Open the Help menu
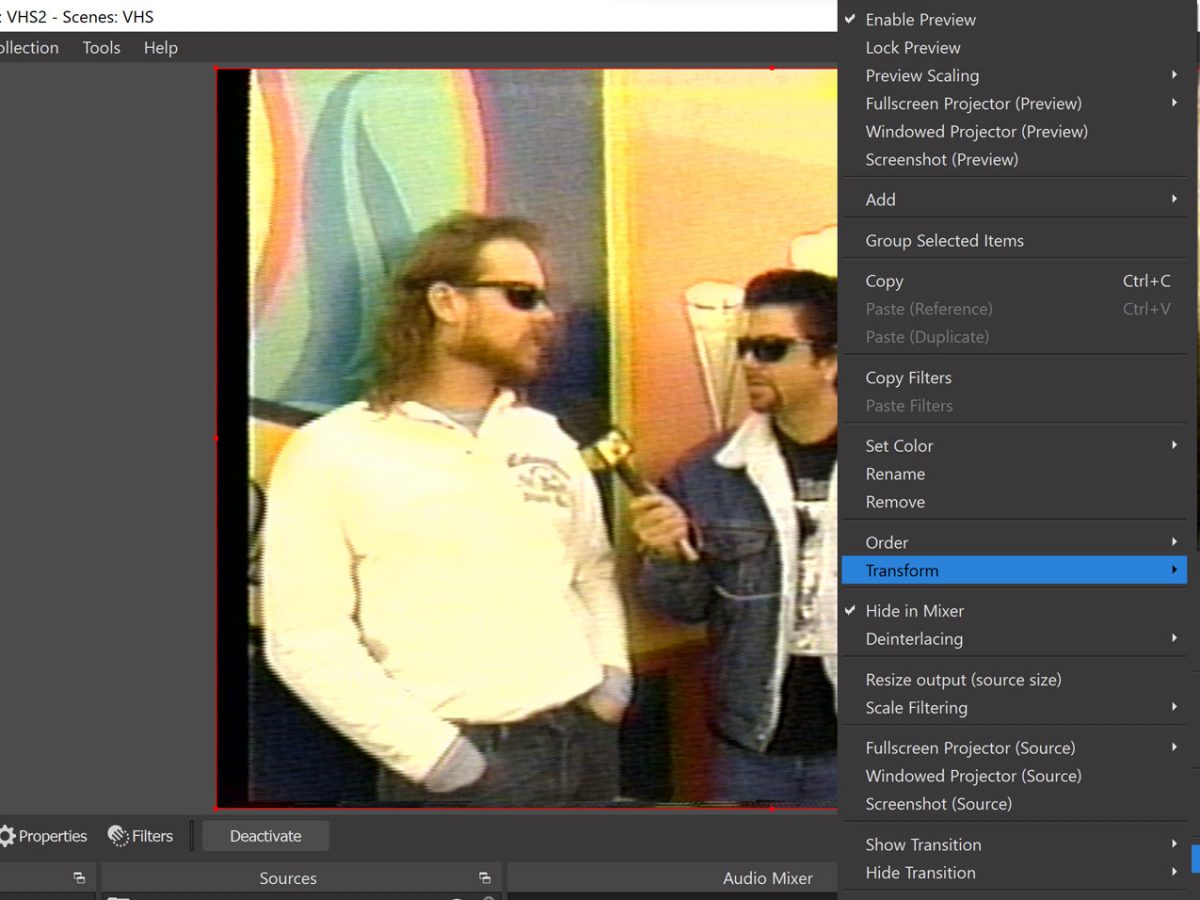1200x900 pixels. (160, 47)
